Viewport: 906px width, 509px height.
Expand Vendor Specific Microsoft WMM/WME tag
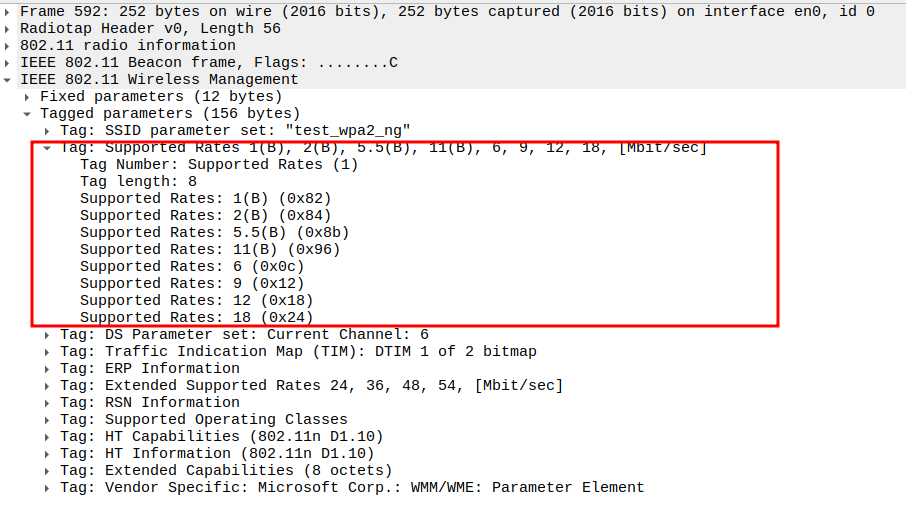point(48,488)
